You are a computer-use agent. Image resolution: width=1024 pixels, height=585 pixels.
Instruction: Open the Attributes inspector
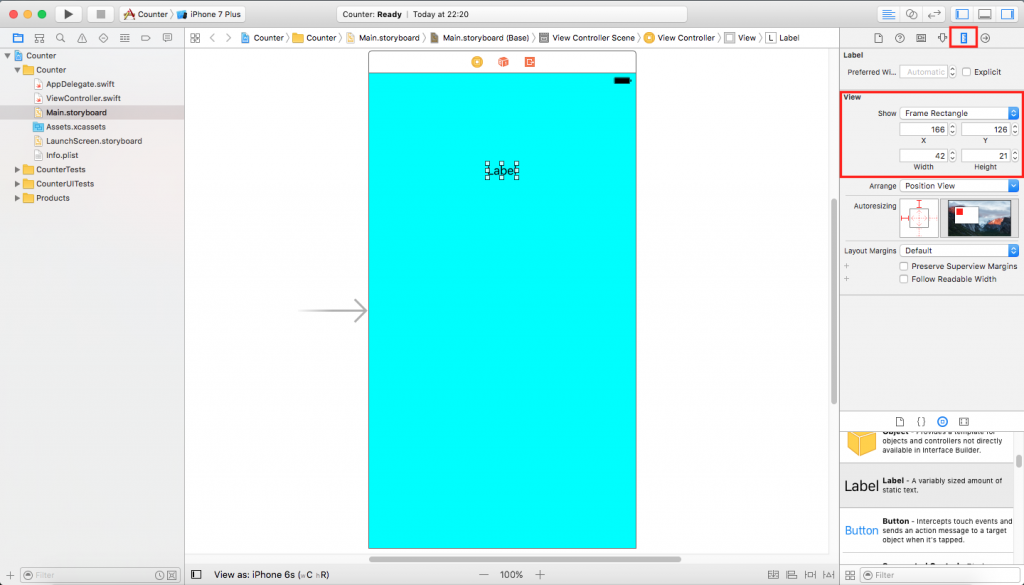(943, 38)
